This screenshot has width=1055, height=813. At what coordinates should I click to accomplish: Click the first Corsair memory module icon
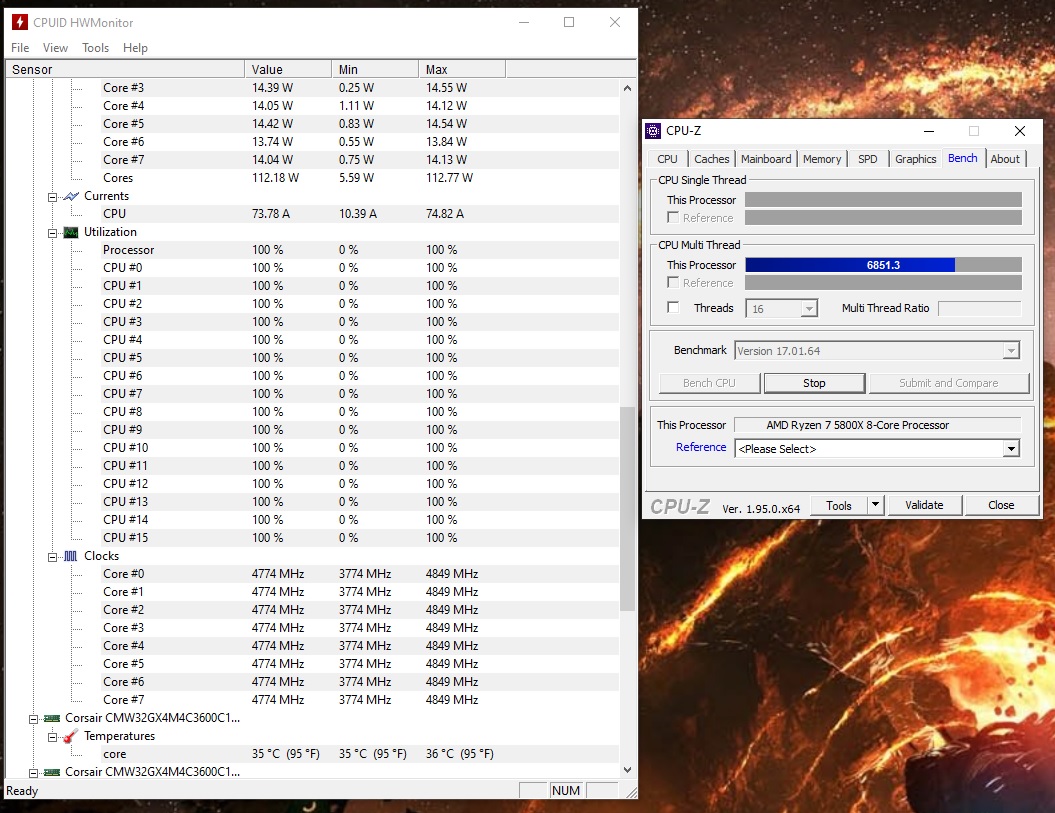click(52, 718)
